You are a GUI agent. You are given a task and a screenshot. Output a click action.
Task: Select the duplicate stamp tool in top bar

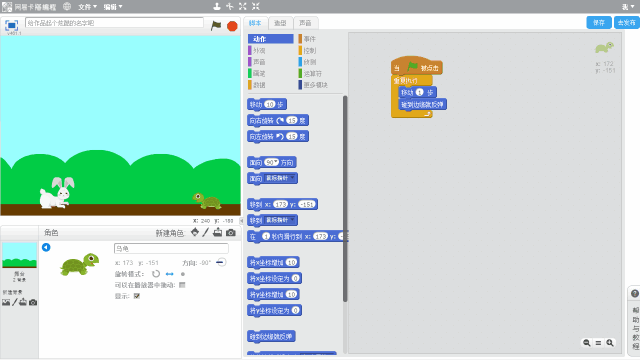pos(217,6)
